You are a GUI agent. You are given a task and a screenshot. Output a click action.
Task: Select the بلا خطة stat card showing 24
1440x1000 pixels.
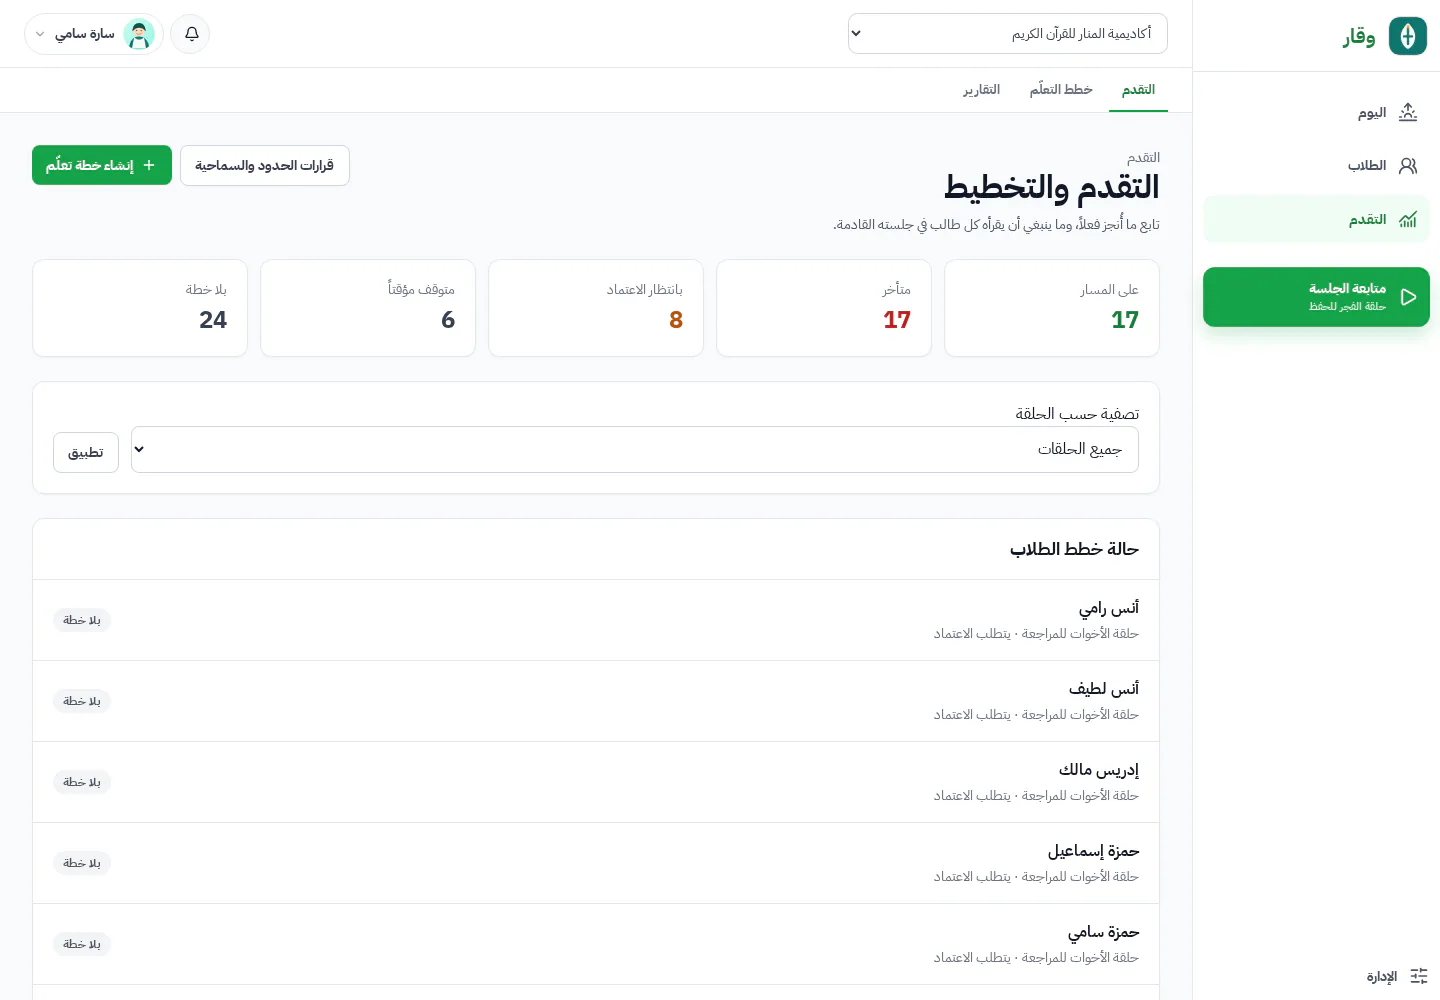click(x=140, y=308)
